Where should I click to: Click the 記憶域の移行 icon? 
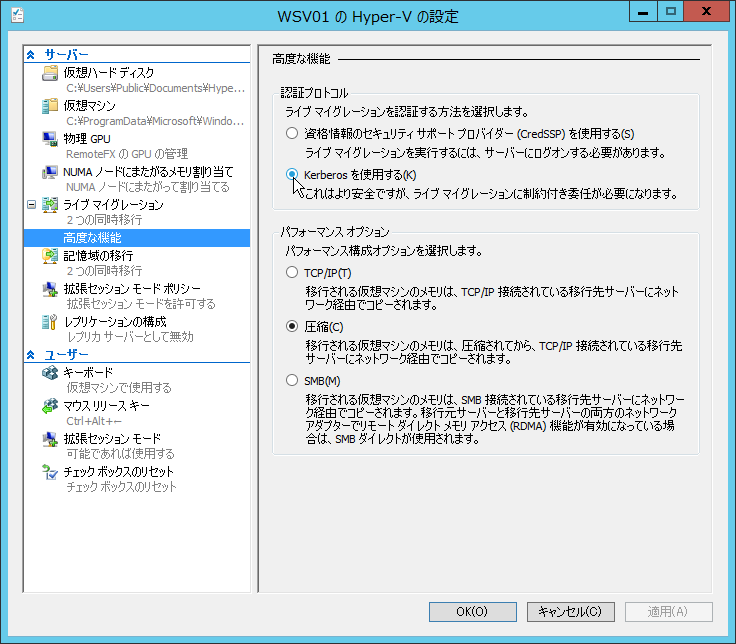[50, 256]
